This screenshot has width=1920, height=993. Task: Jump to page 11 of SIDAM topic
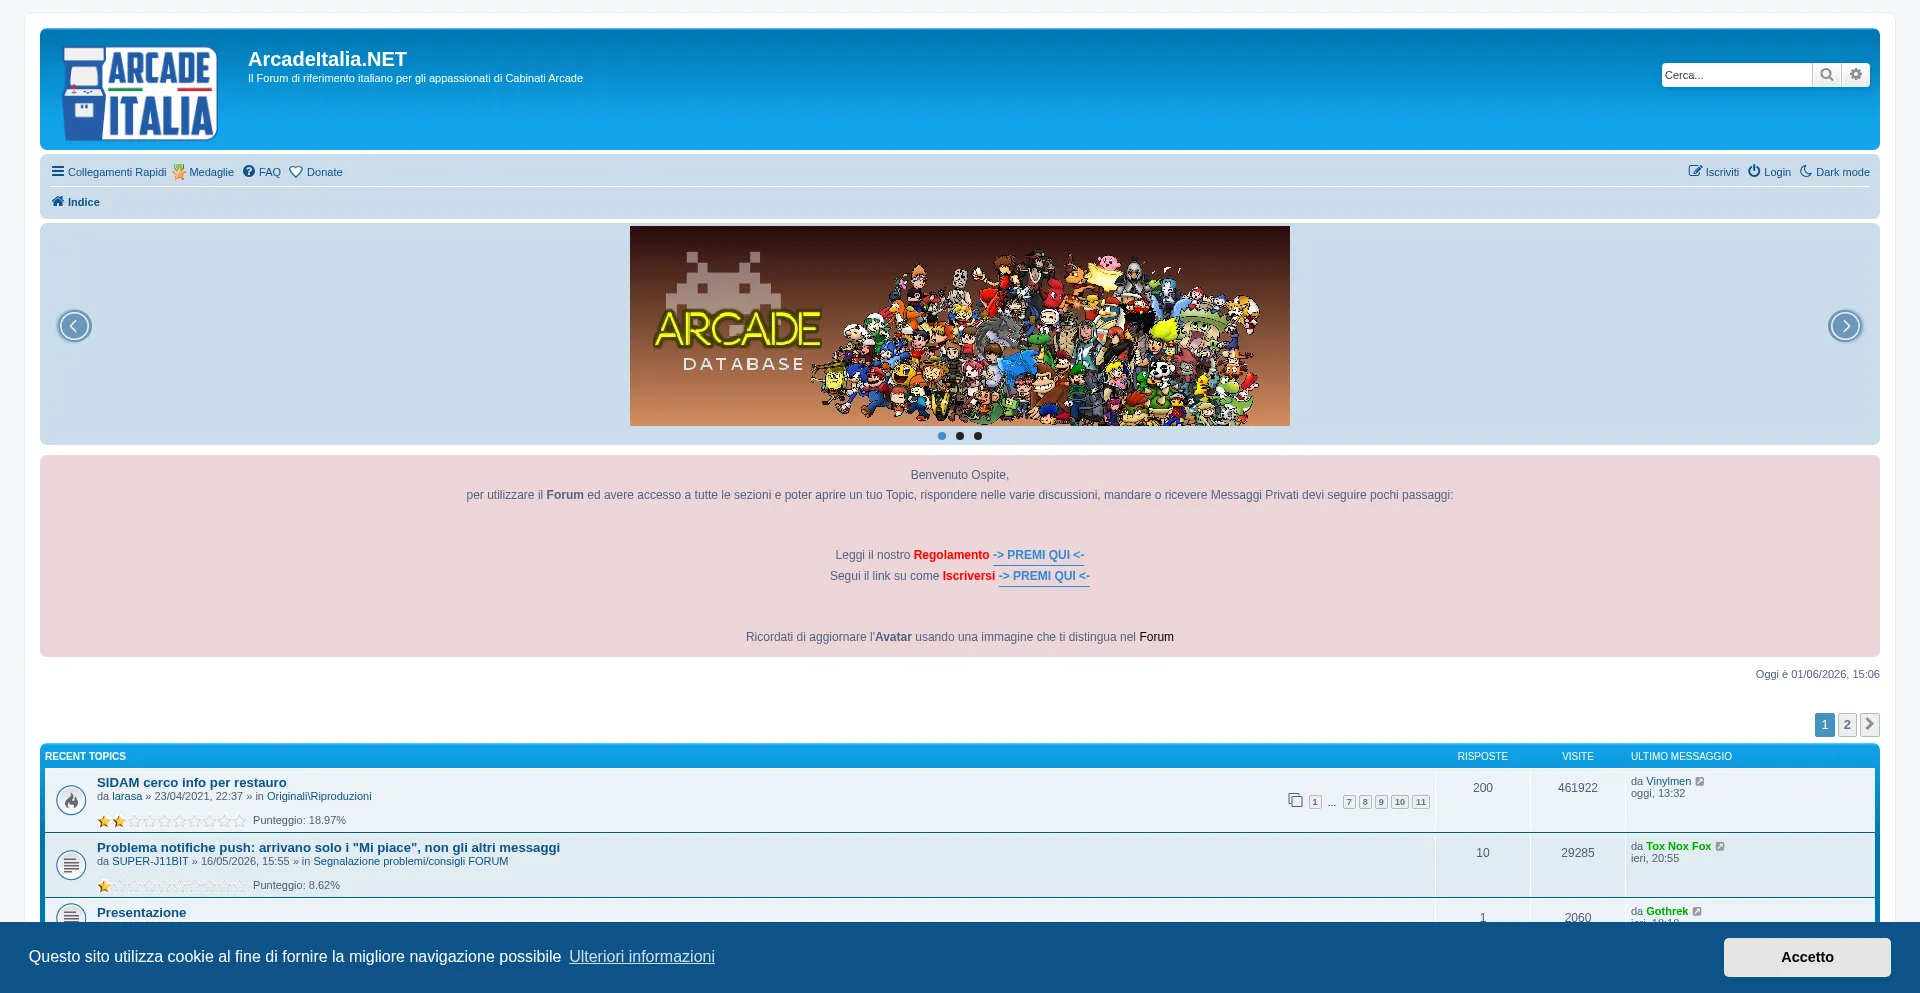pyautogui.click(x=1421, y=802)
